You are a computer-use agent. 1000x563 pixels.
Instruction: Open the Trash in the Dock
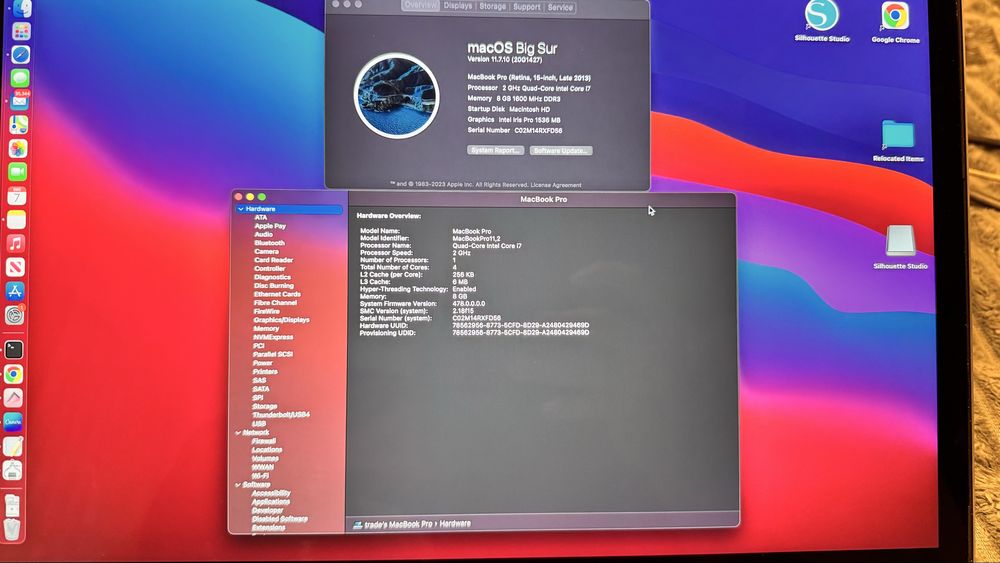(11, 529)
